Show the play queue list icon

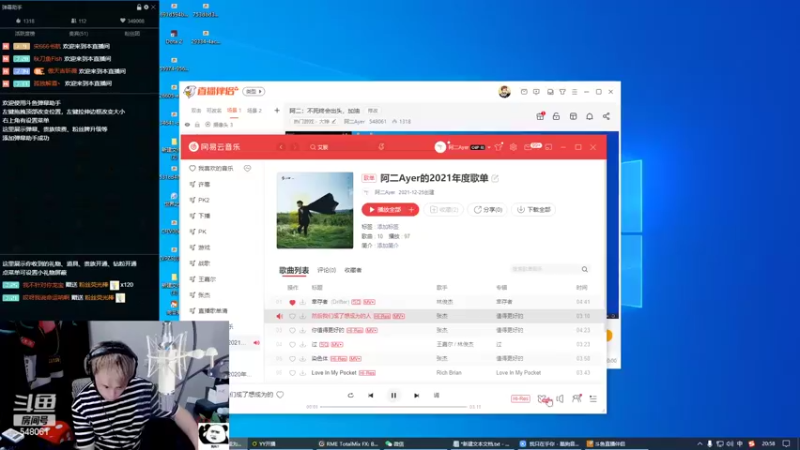click(593, 398)
